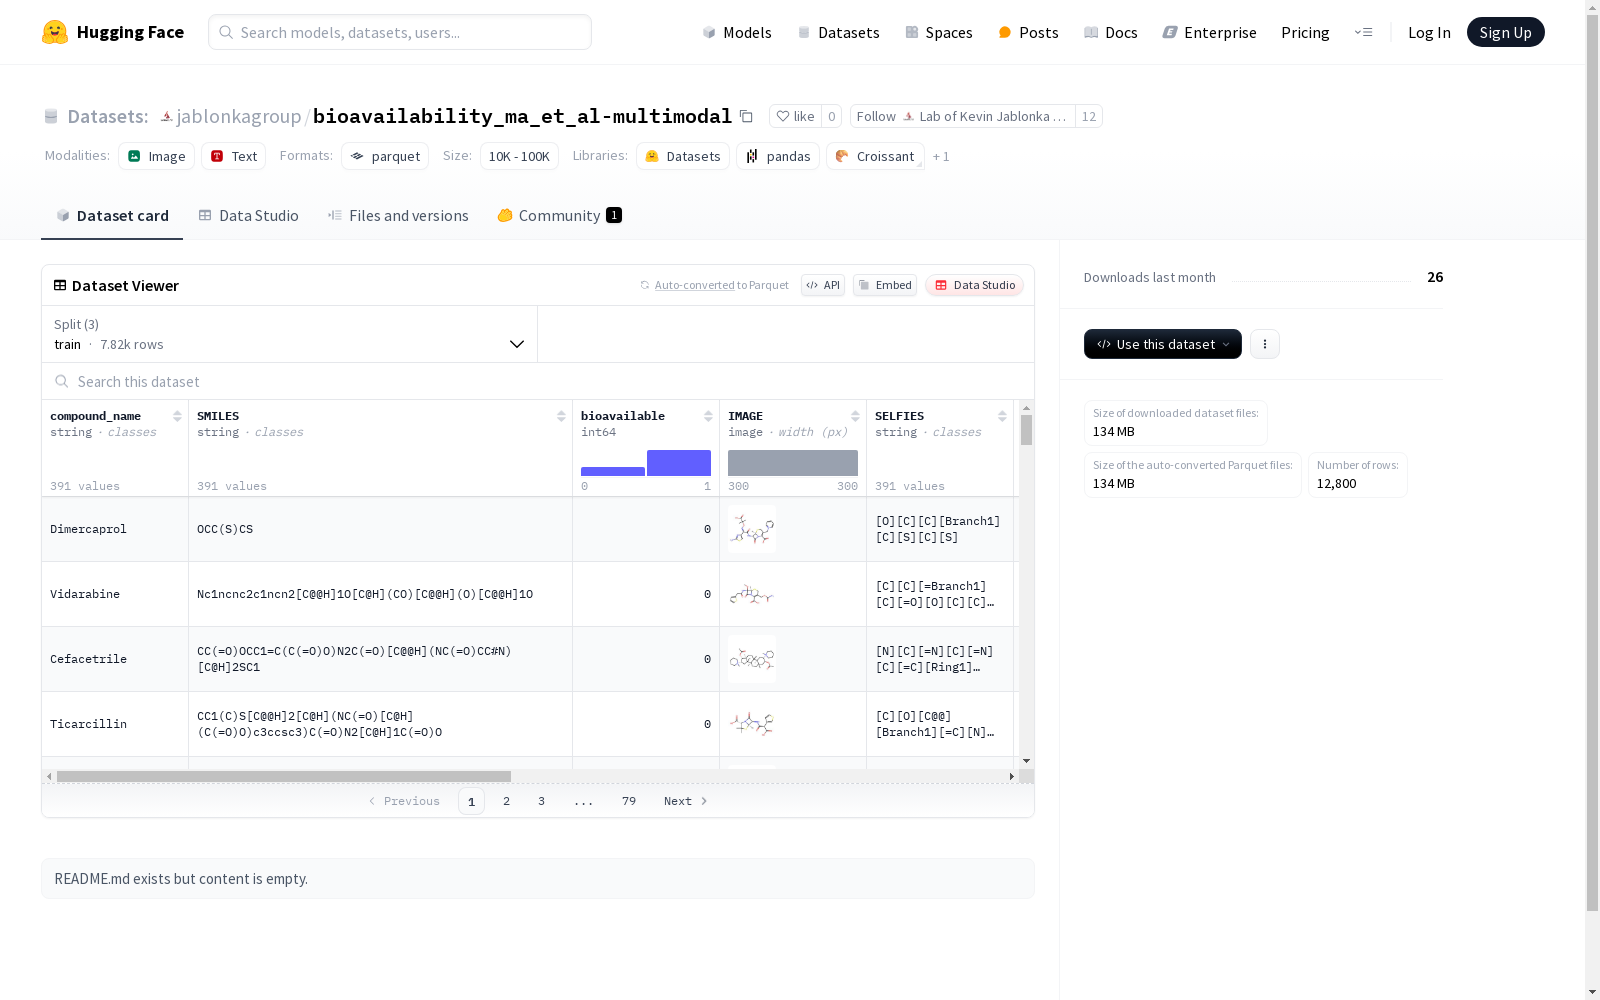
Task: Click the bioavailable value 0 histogram bar
Action: click(613, 471)
